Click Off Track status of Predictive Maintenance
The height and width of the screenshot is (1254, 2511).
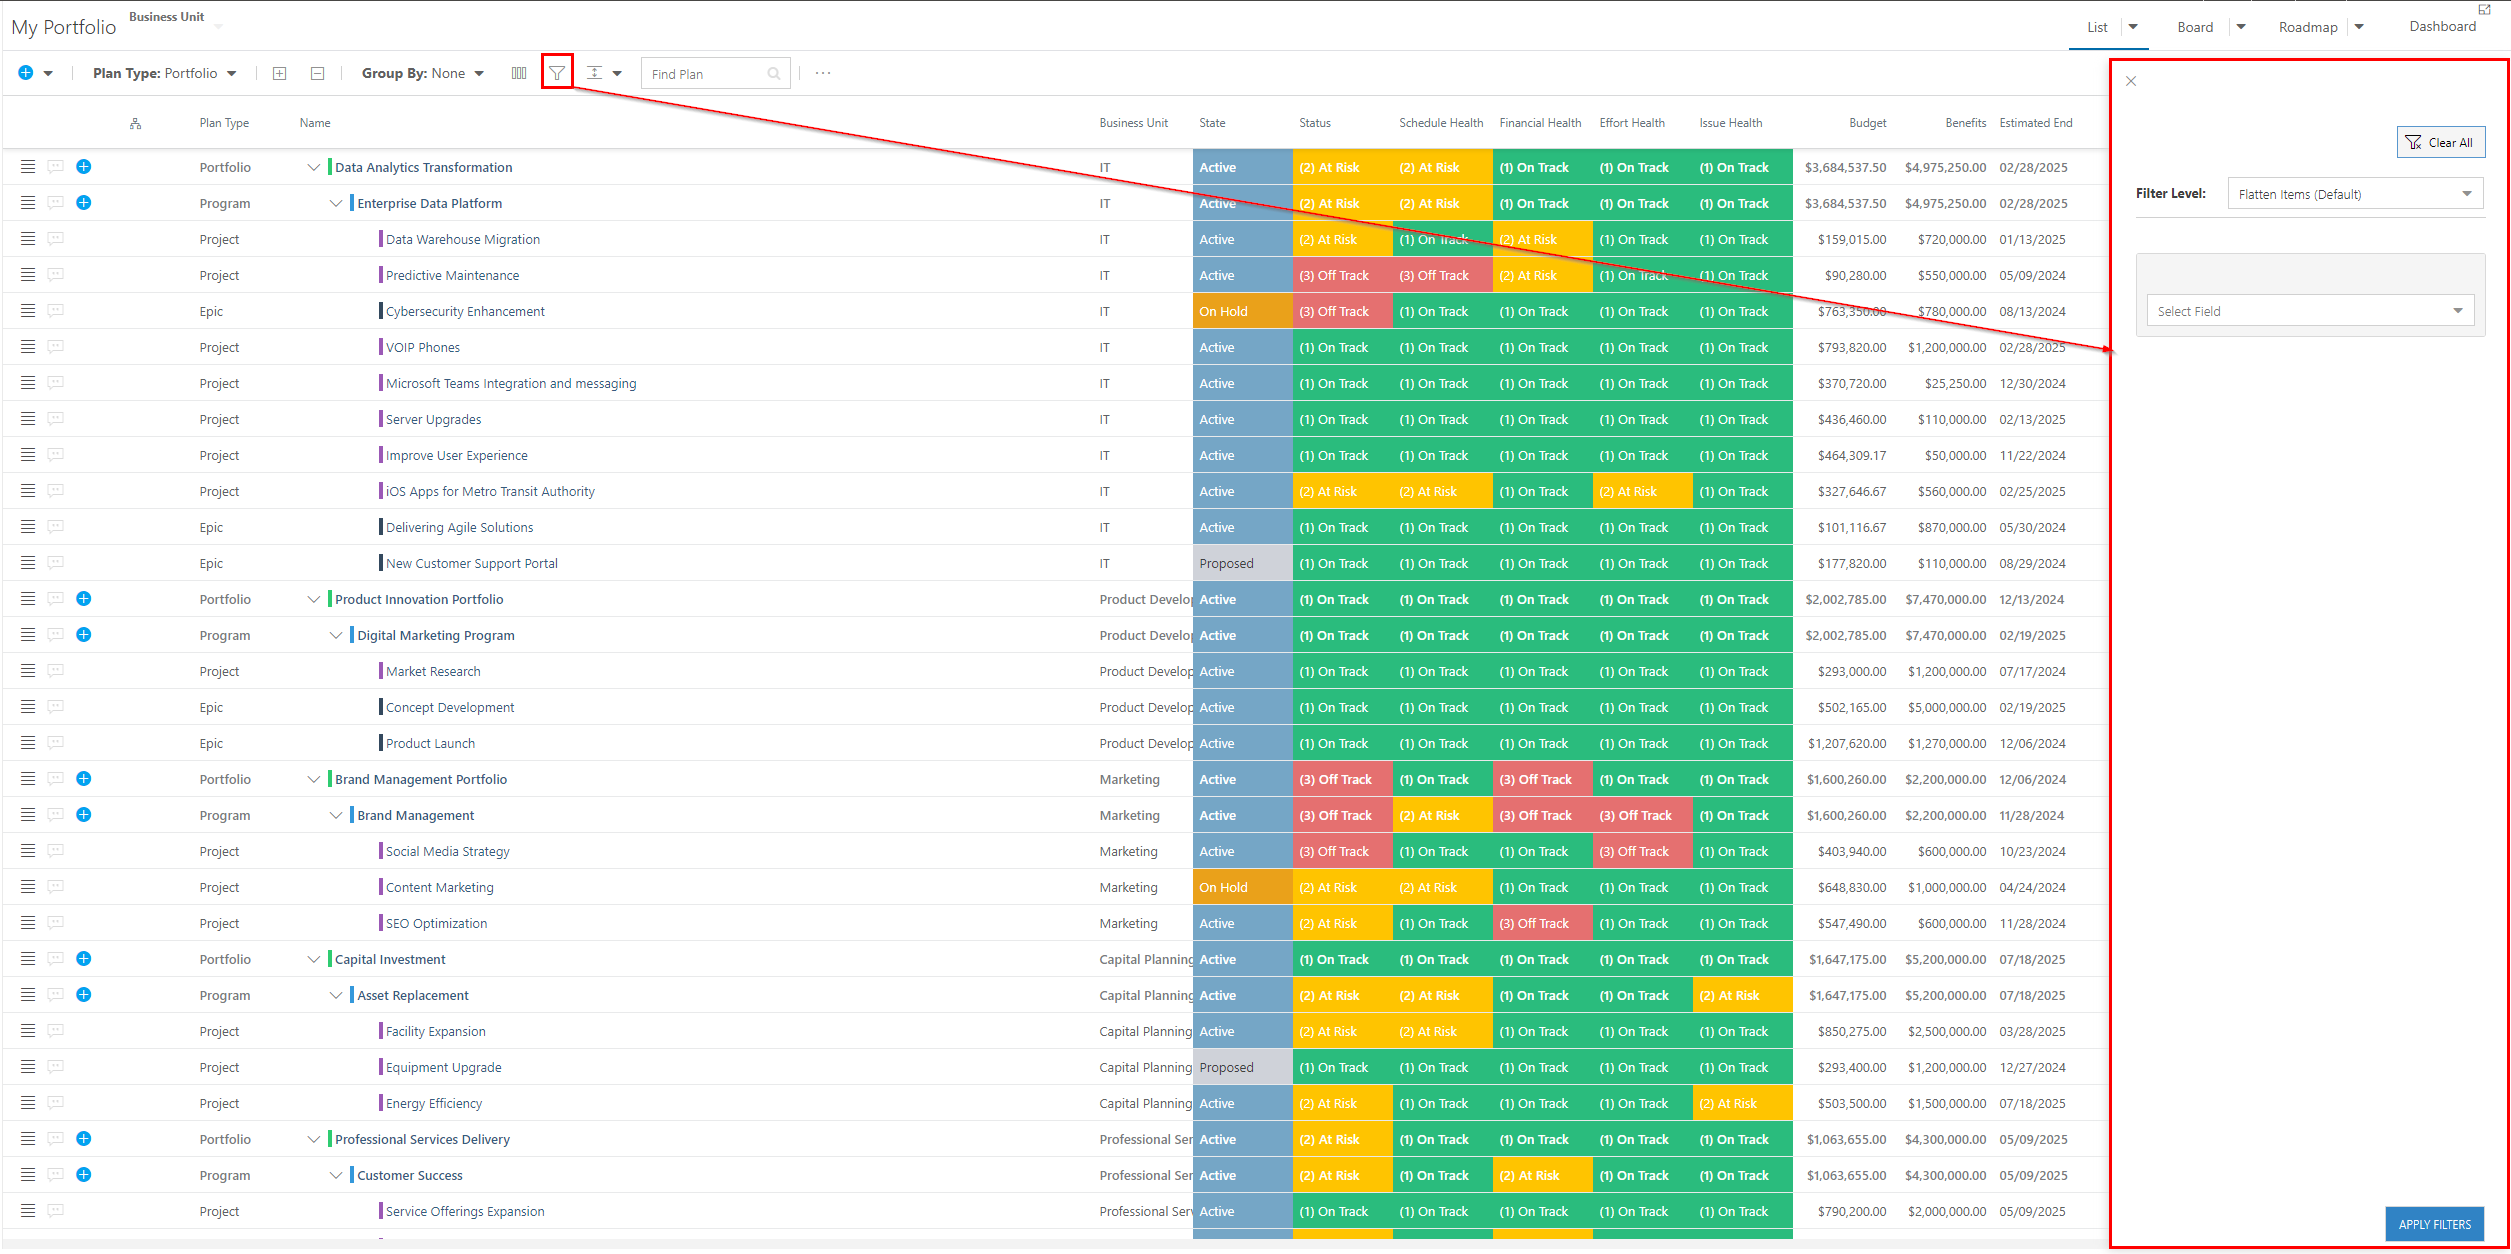[x=1342, y=275]
